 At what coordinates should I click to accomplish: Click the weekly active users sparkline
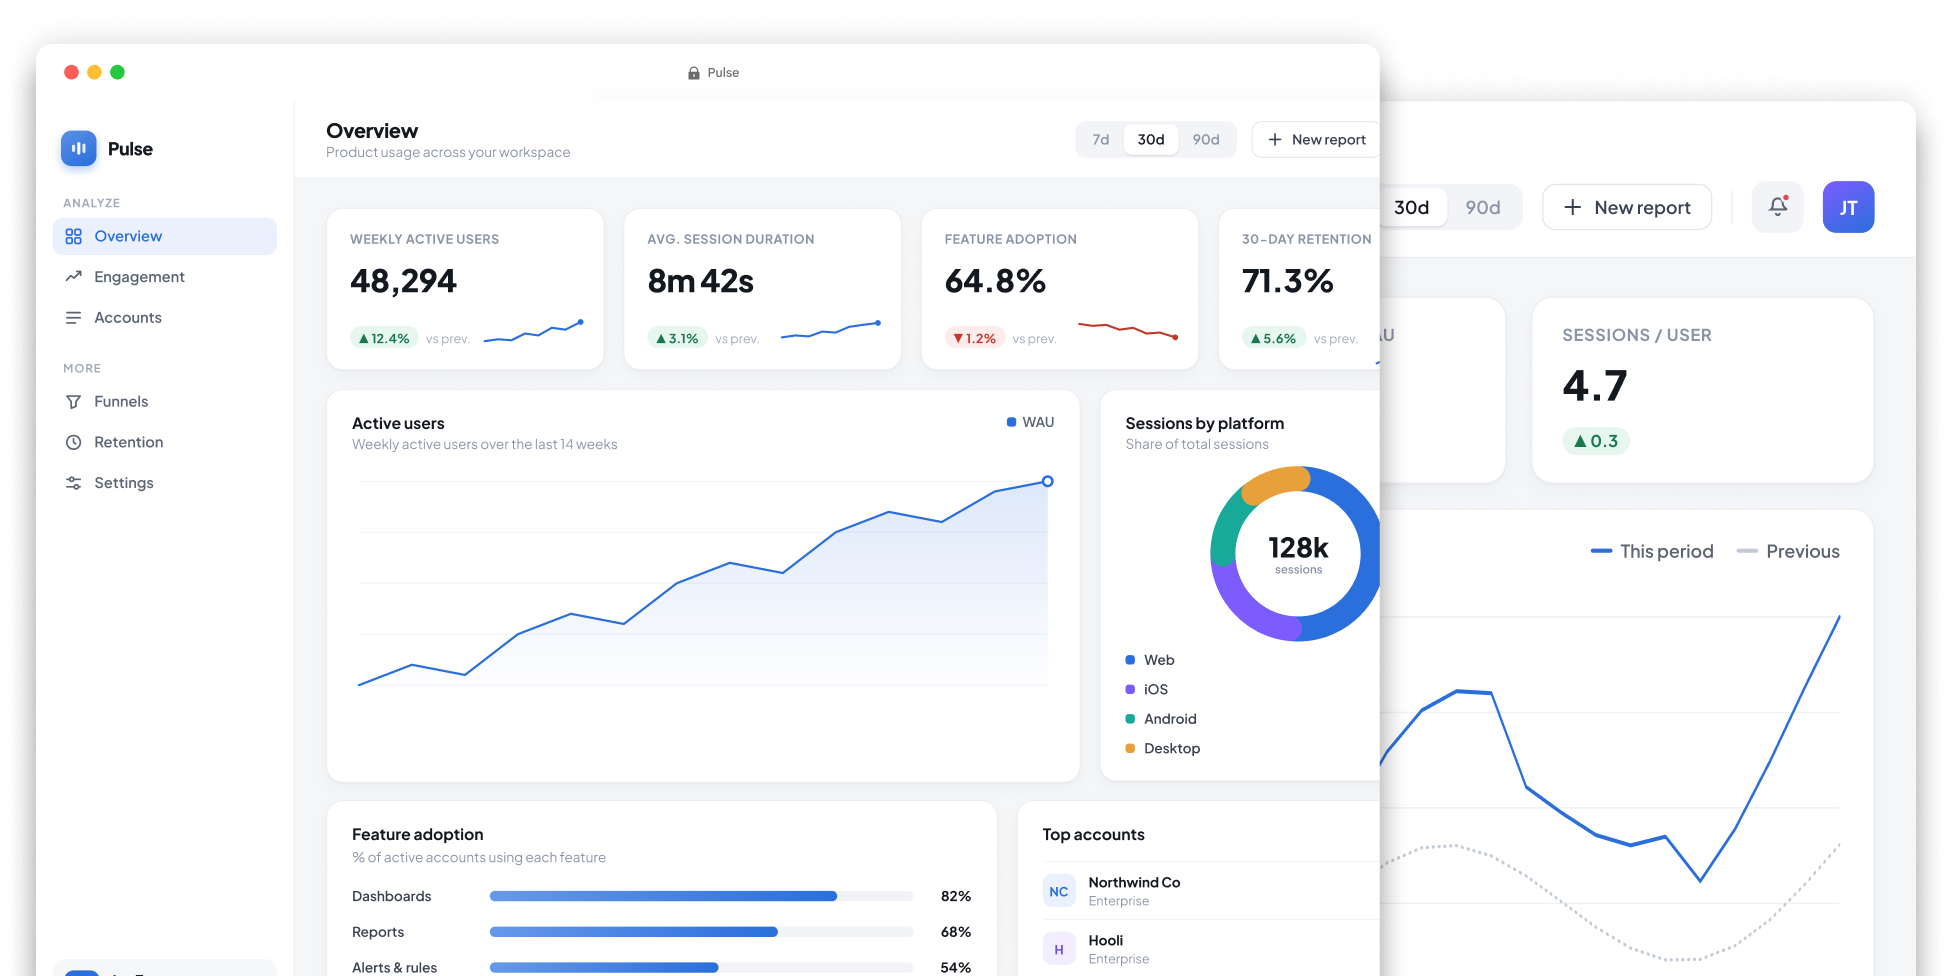coord(533,331)
